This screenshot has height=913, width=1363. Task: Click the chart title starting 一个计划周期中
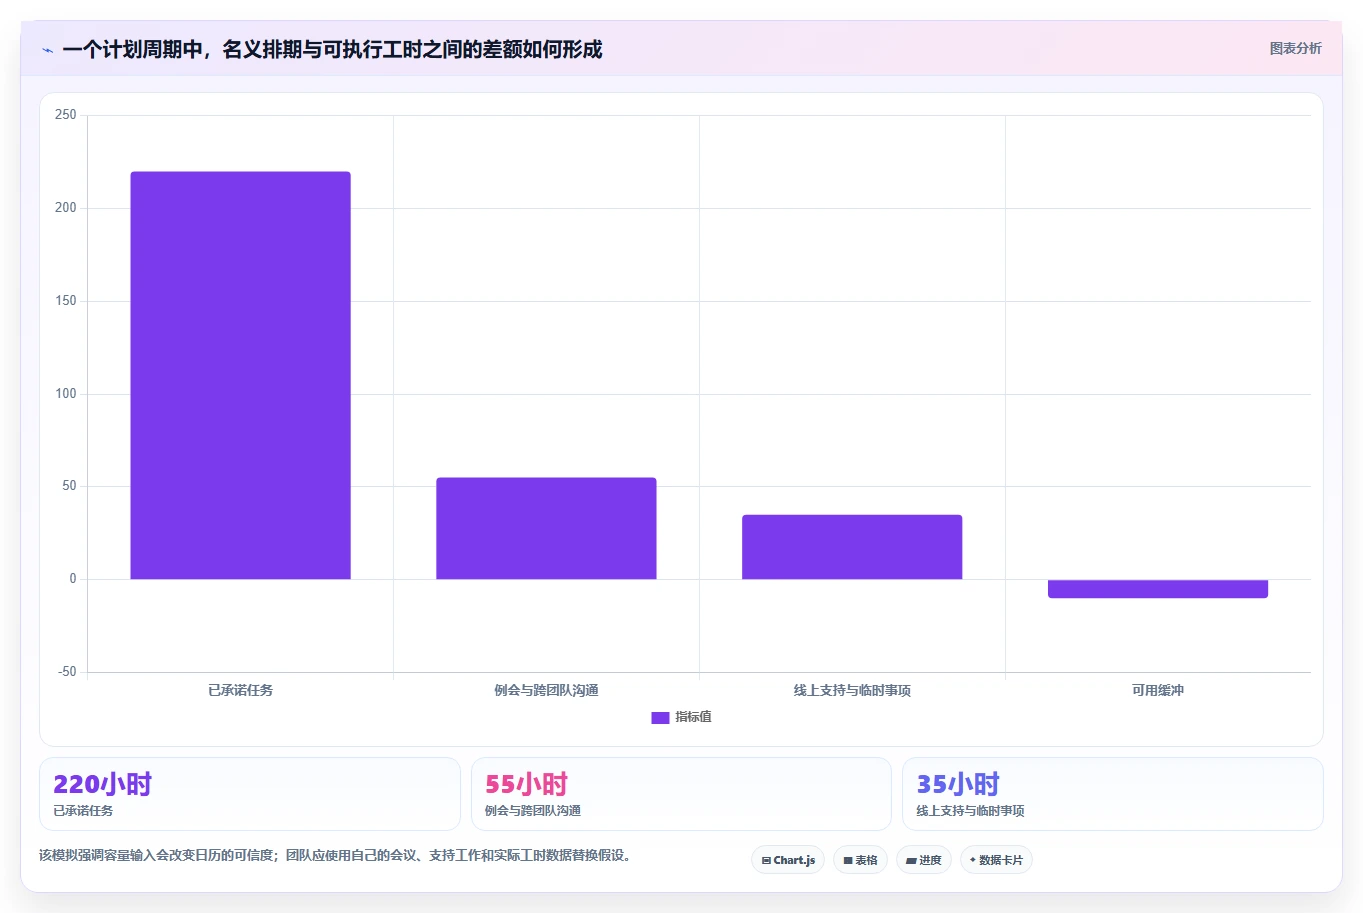point(332,50)
